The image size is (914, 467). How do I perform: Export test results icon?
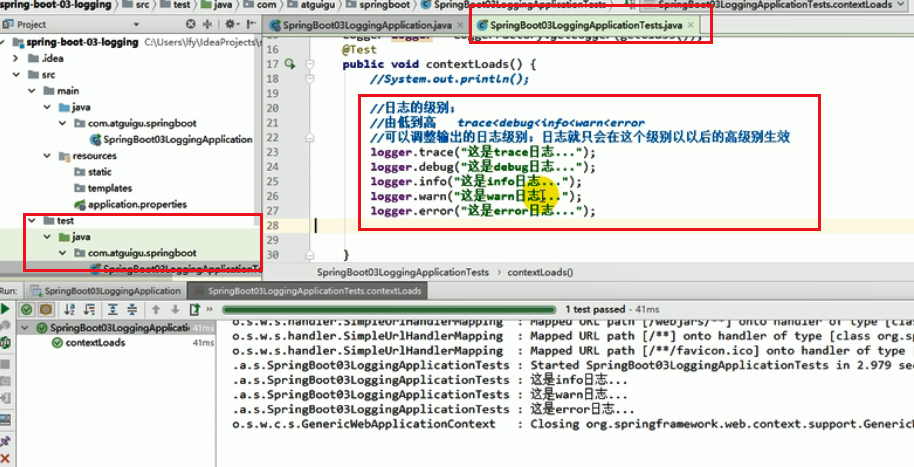point(195,309)
